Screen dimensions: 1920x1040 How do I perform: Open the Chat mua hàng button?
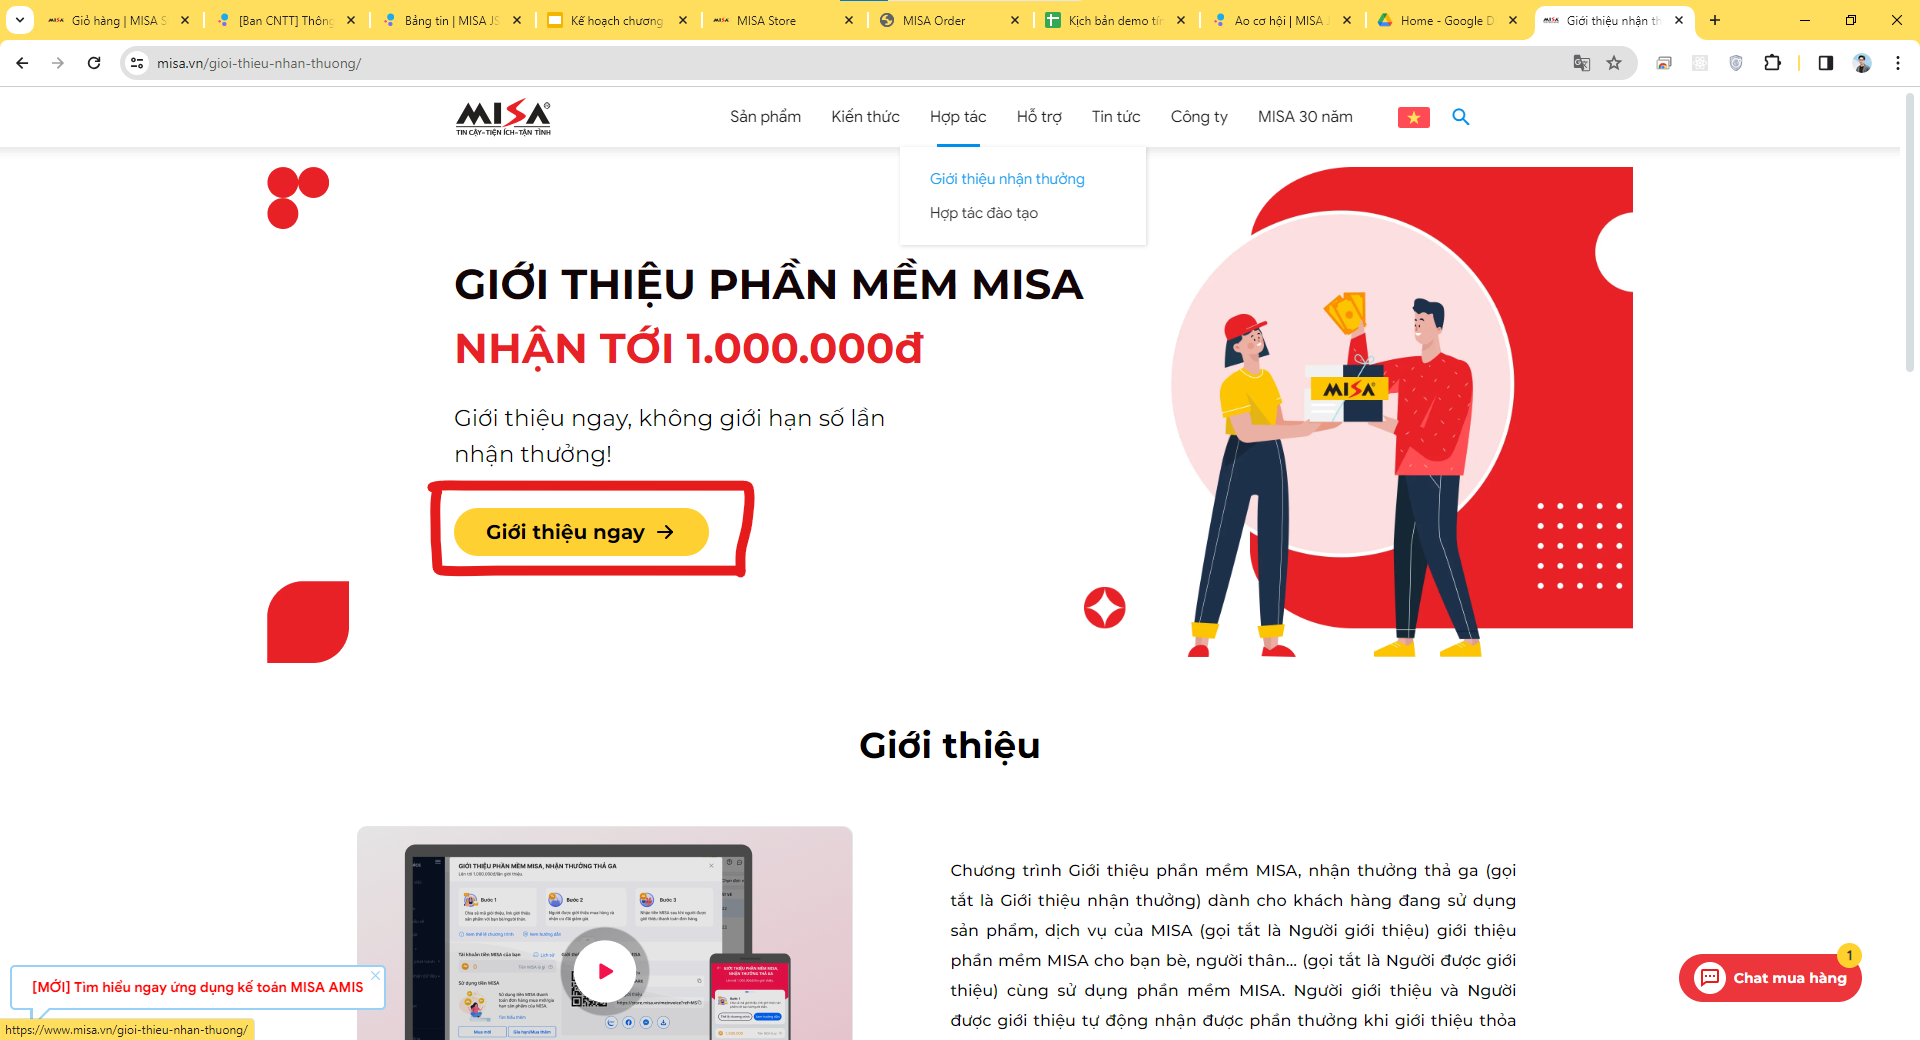coord(1770,977)
